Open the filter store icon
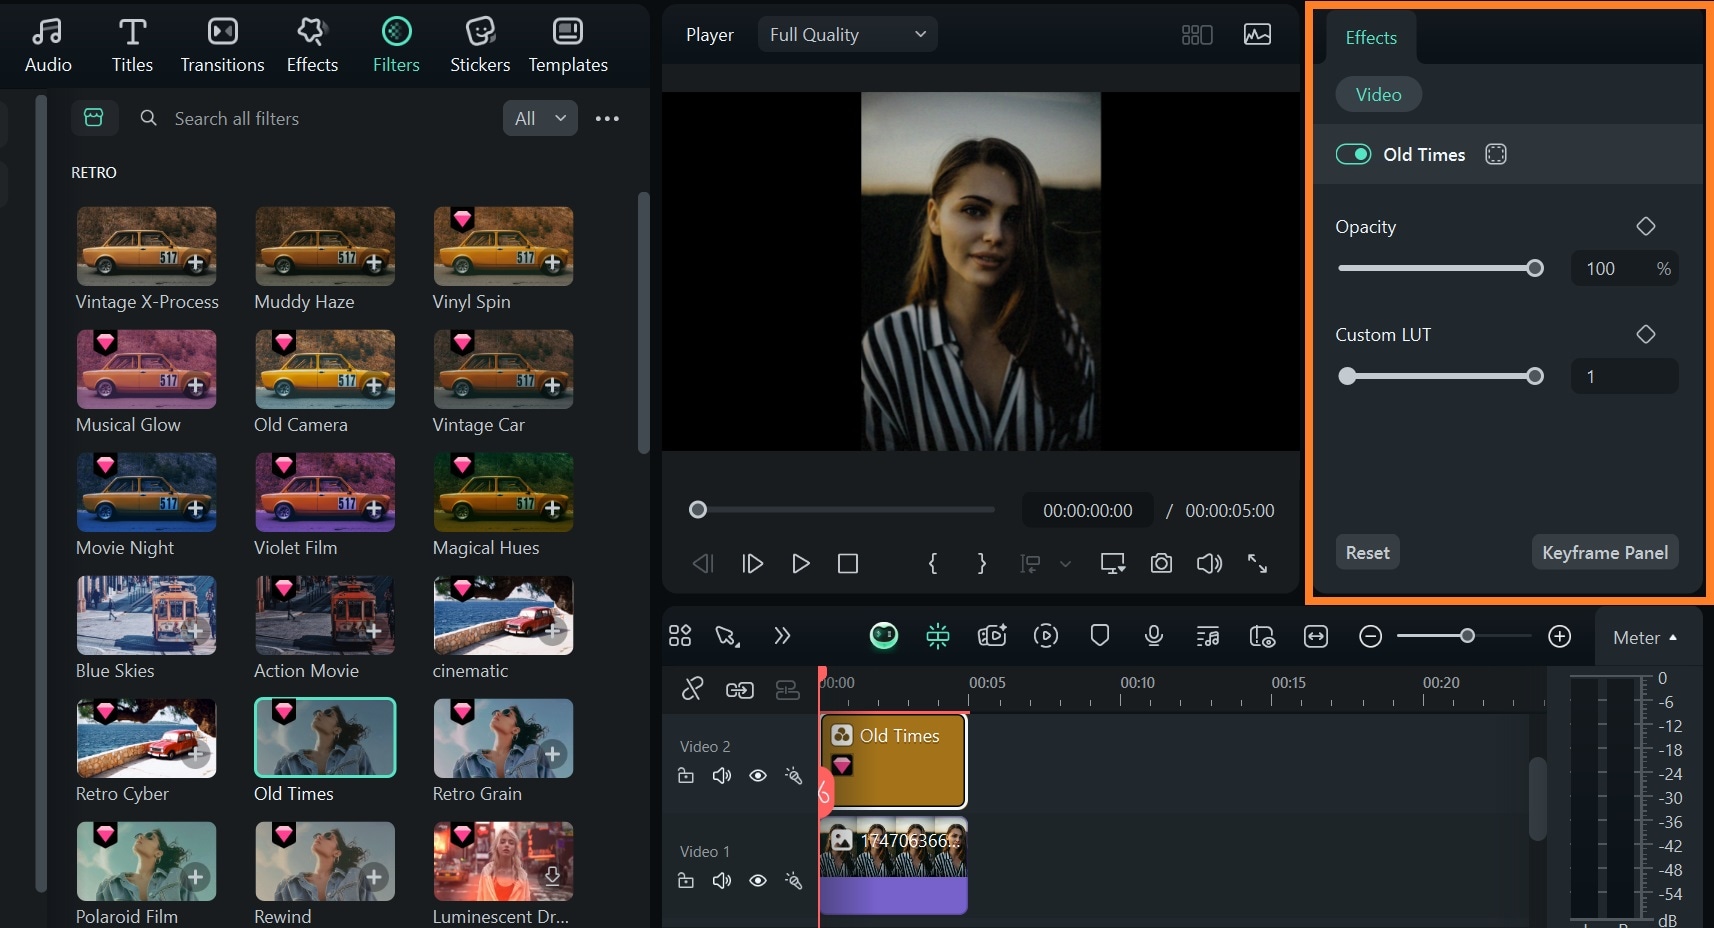Viewport: 1714px width, 928px height. tap(94, 118)
